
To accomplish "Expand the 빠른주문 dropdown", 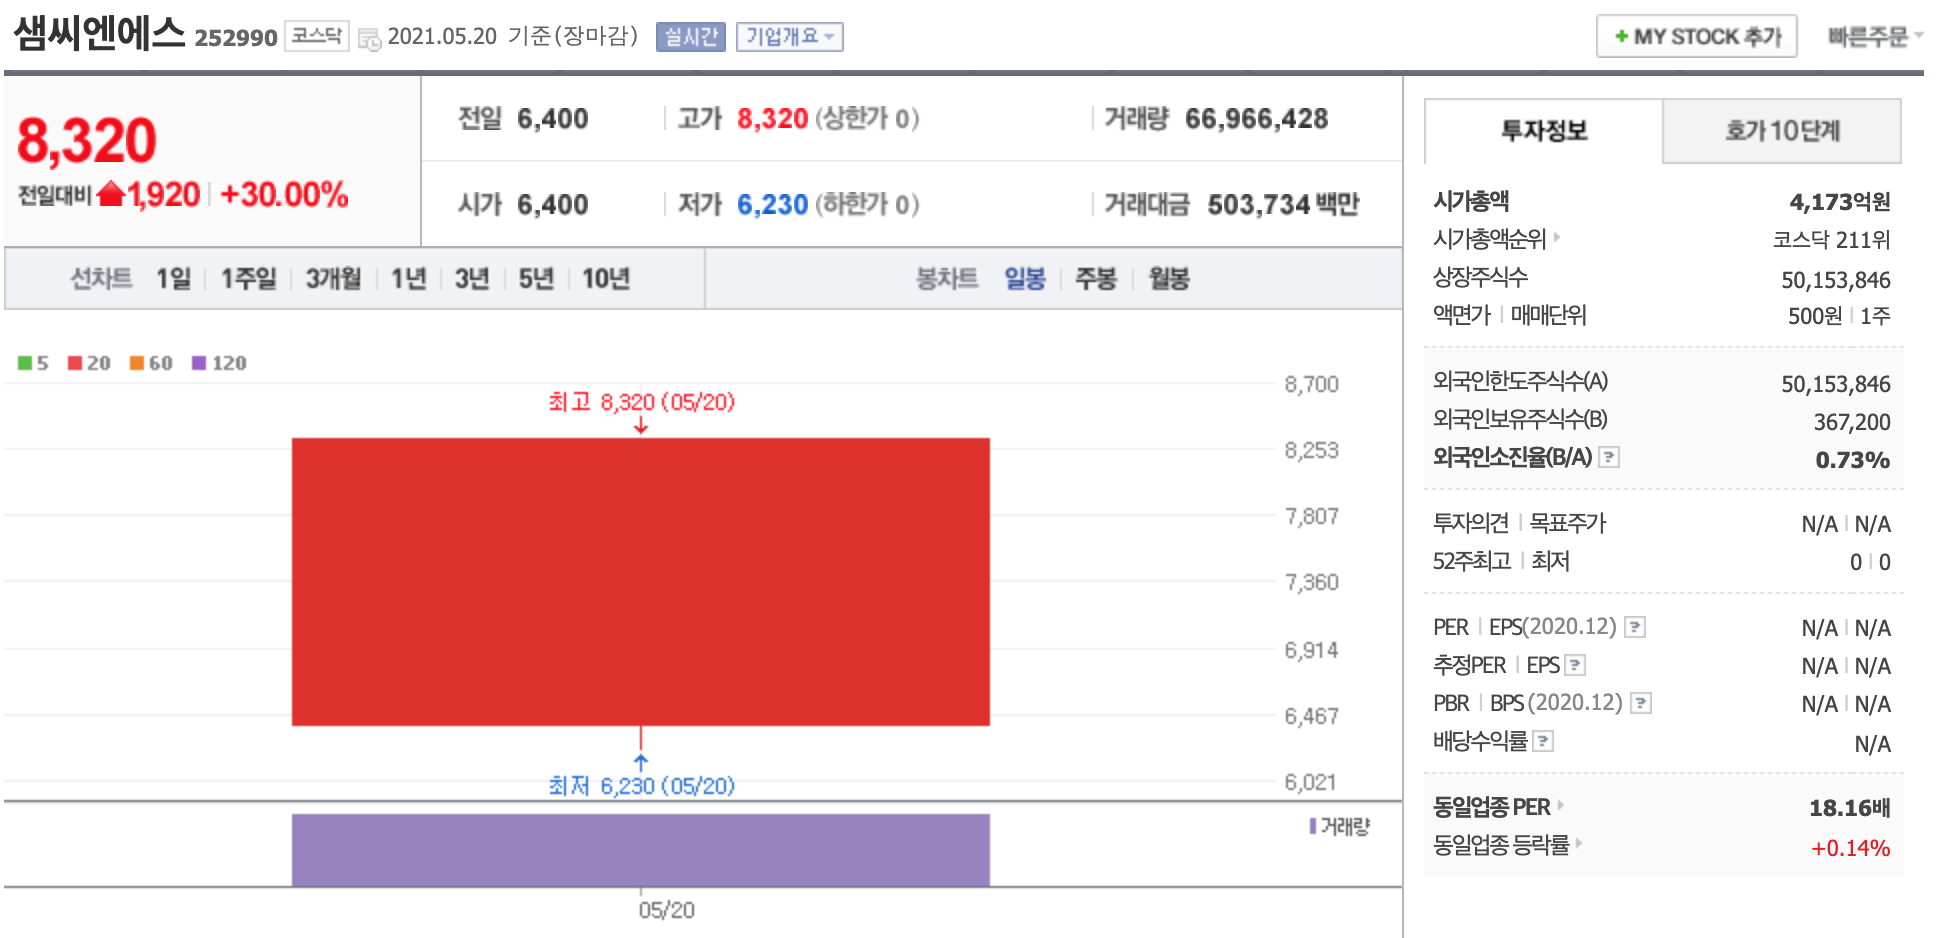I will pyautogui.click(x=1875, y=37).
